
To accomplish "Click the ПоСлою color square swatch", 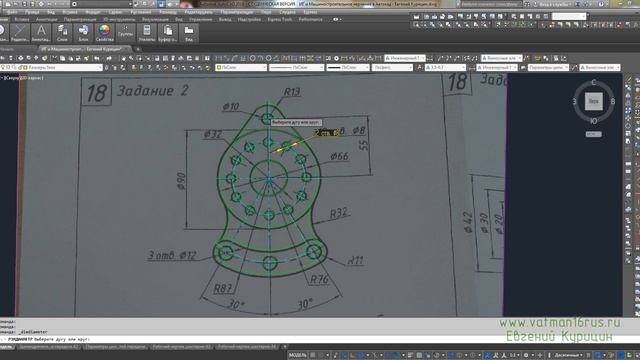I will pyautogui.click(x=219, y=67).
